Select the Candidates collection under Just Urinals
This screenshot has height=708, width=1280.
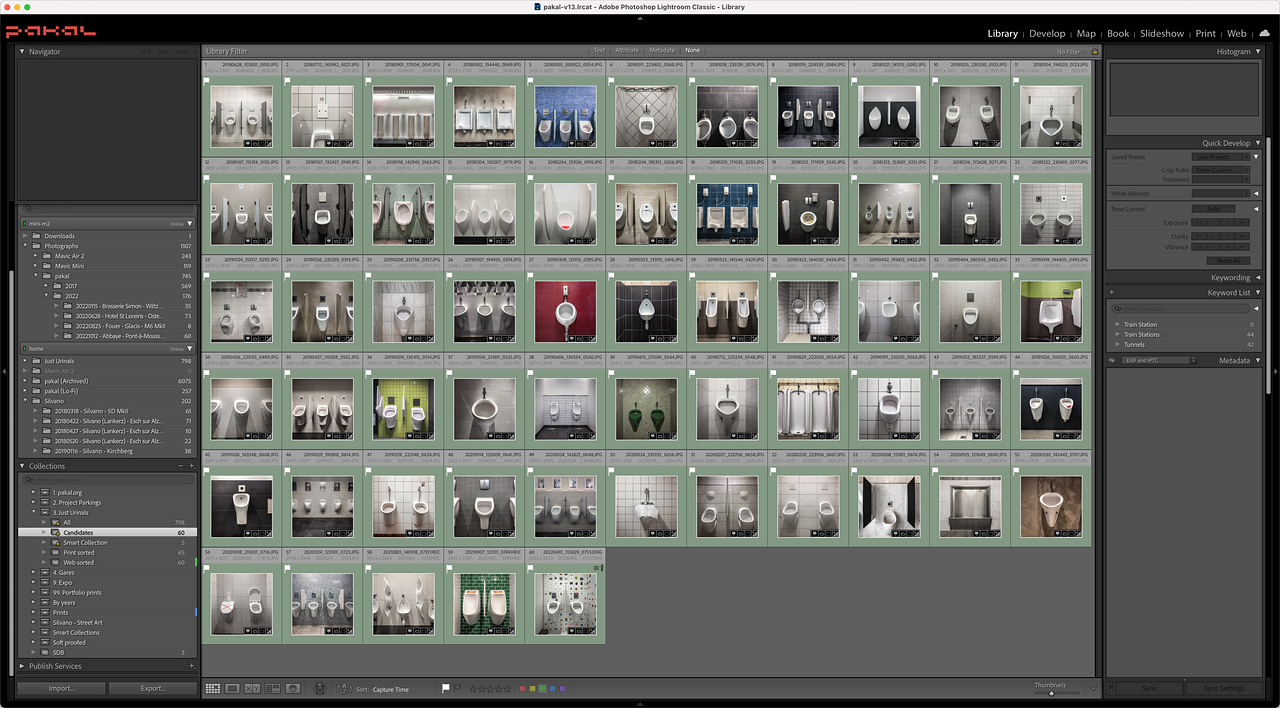point(80,532)
